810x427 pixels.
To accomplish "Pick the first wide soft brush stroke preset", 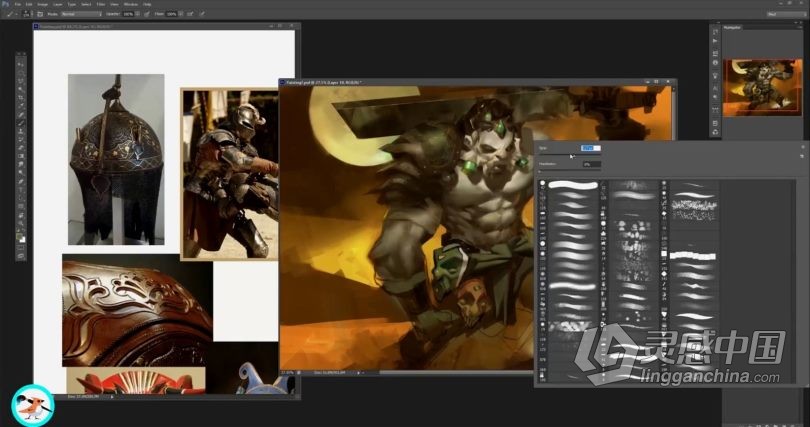I will 573,184.
